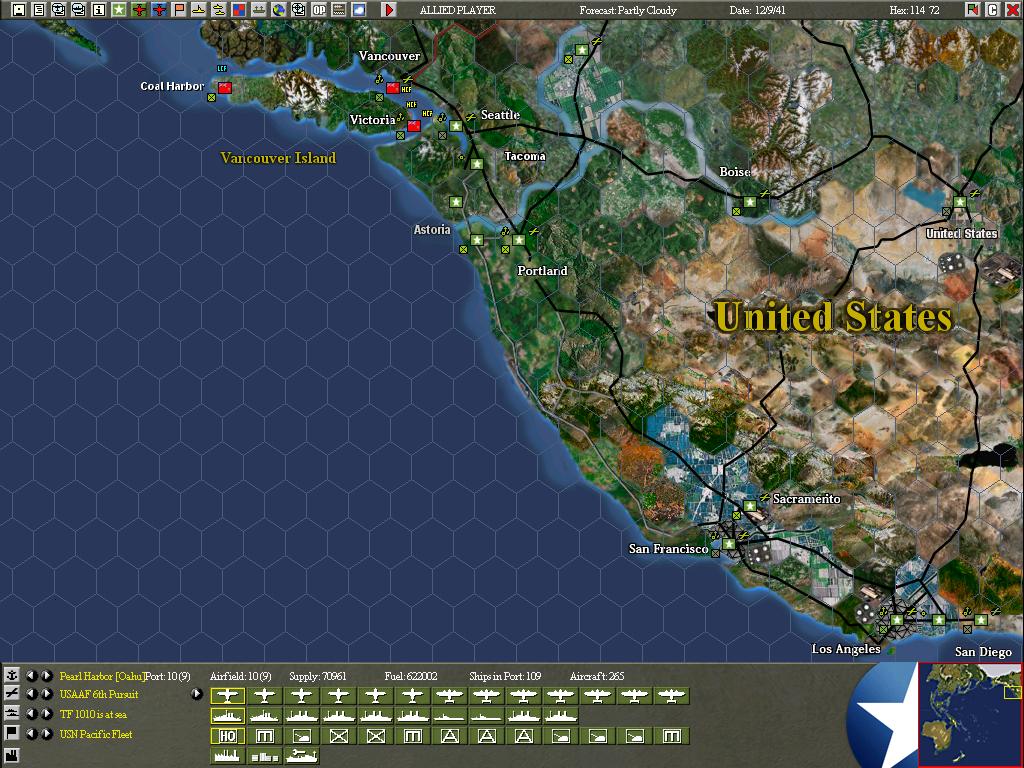Click the Boise base star marker
1024x768 pixels.
(750, 202)
